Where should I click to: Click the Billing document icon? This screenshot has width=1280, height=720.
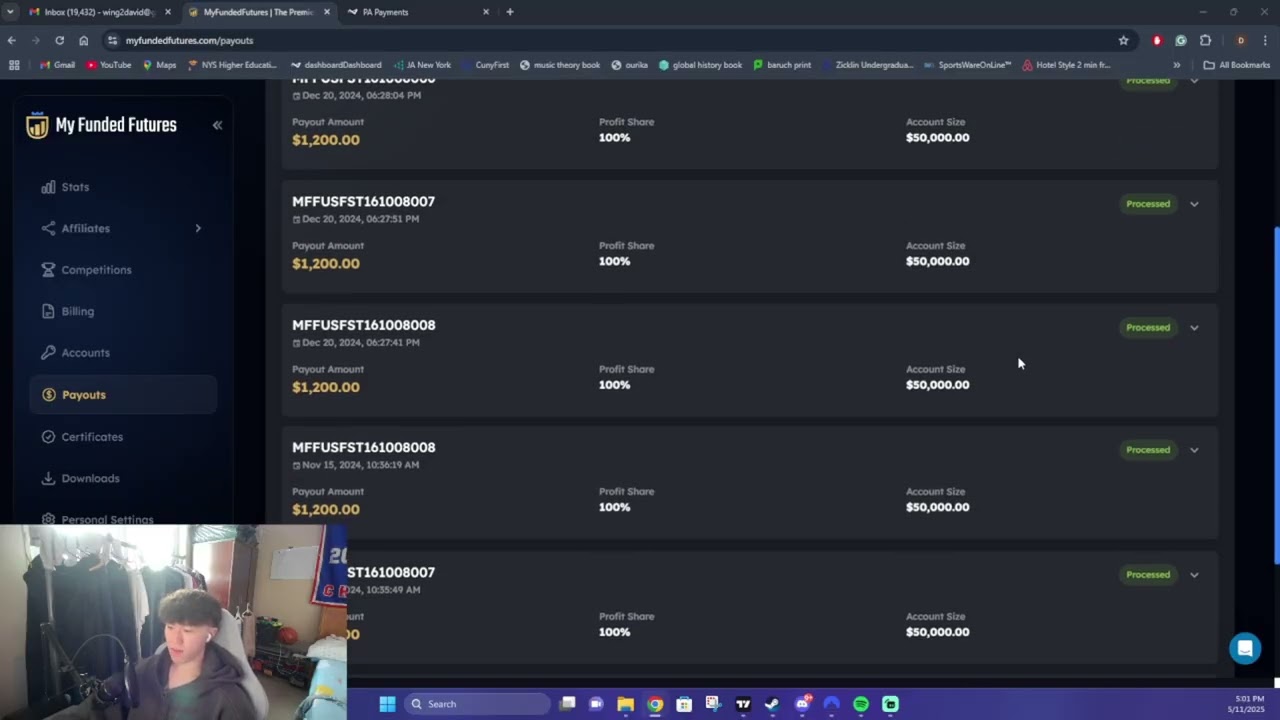click(48, 311)
